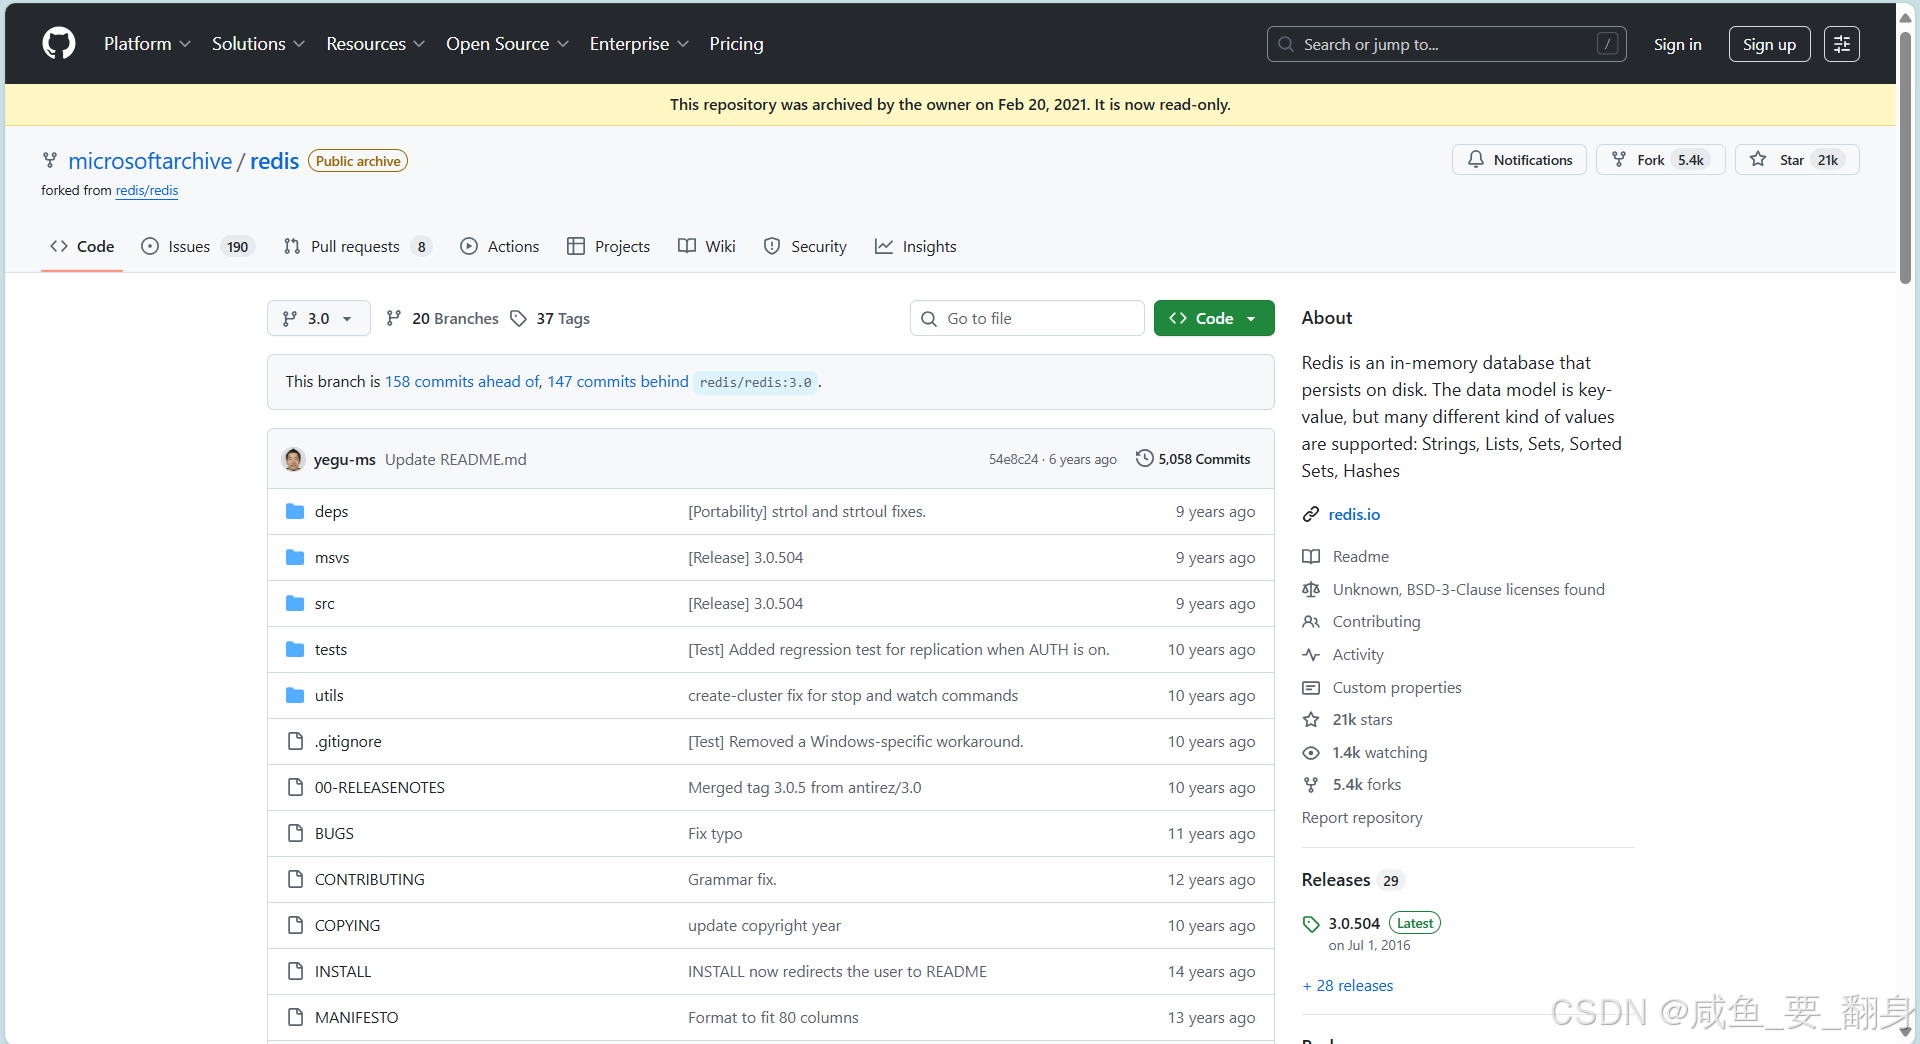Image resolution: width=1920 pixels, height=1044 pixels.
Task: Click the license scale icon in About
Action: (x=1311, y=590)
